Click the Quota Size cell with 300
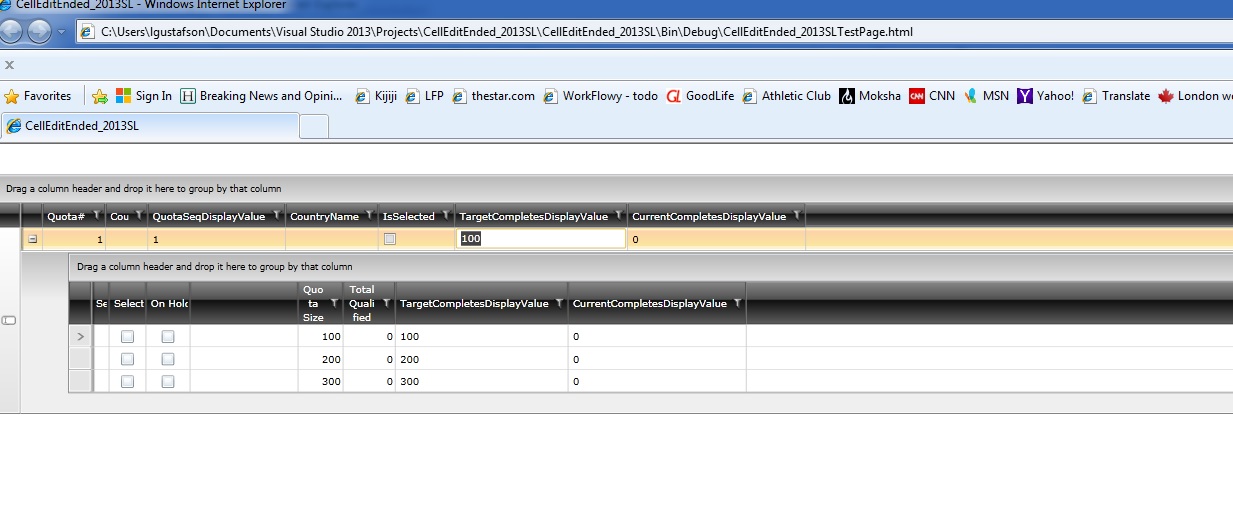This screenshot has height=525, width=1233. [x=320, y=381]
